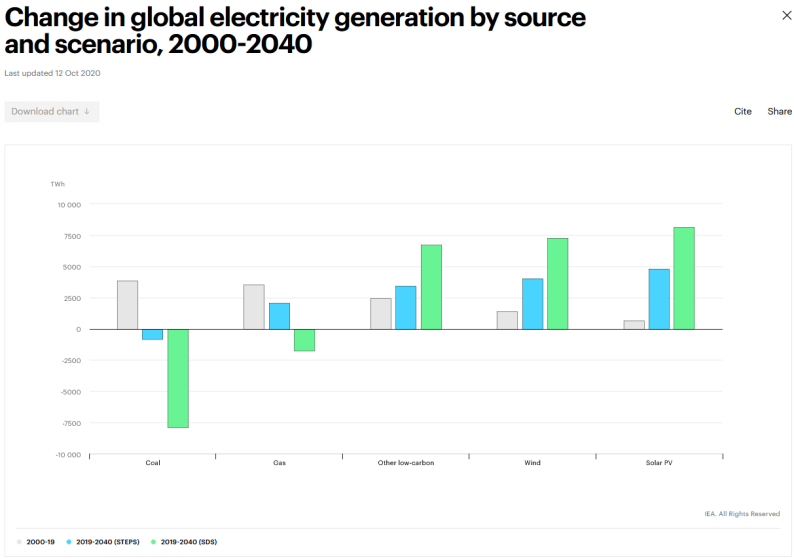The width and height of the screenshot is (794, 559).
Task: Click the green Solar PV SDS bar
Action: click(684, 278)
